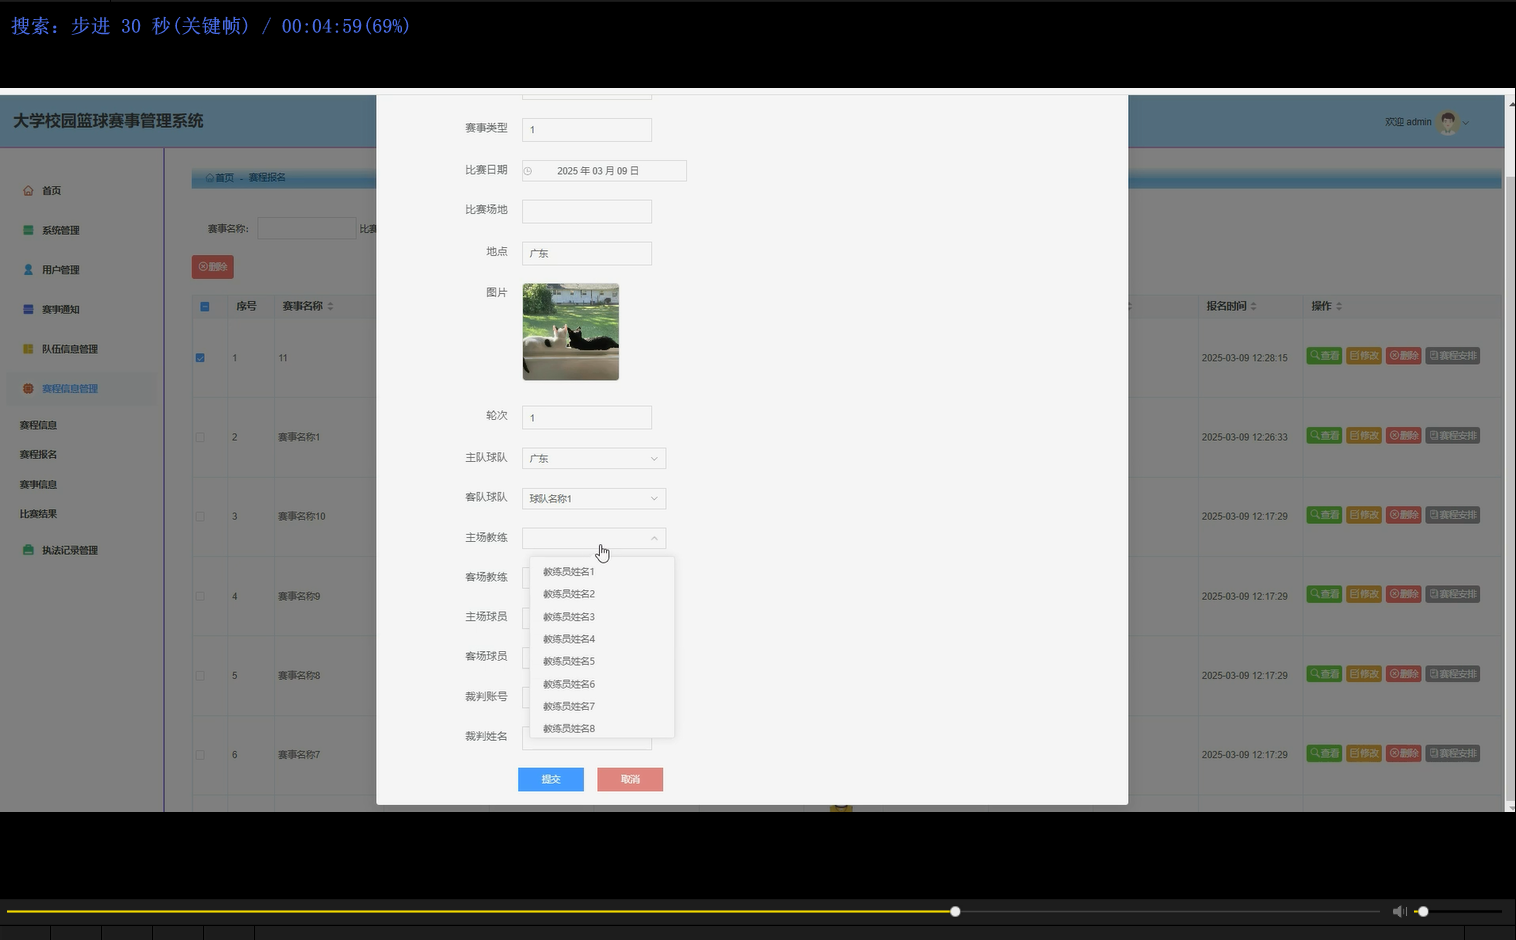Open 队伍信息管理 sidebar icon
1516x940 pixels.
pyautogui.click(x=28, y=349)
